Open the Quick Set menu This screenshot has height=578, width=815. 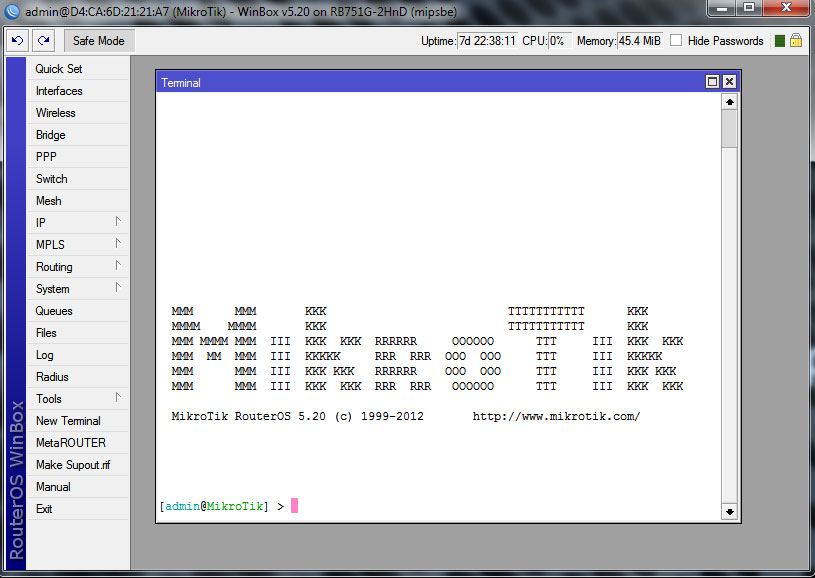pos(77,69)
